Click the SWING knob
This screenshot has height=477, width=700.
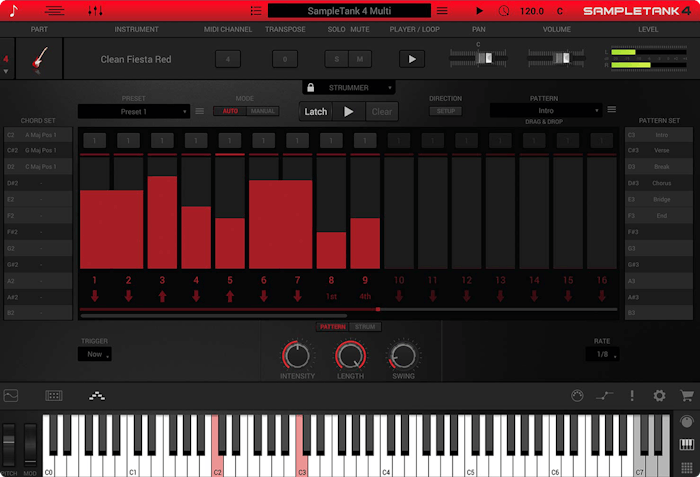403,356
